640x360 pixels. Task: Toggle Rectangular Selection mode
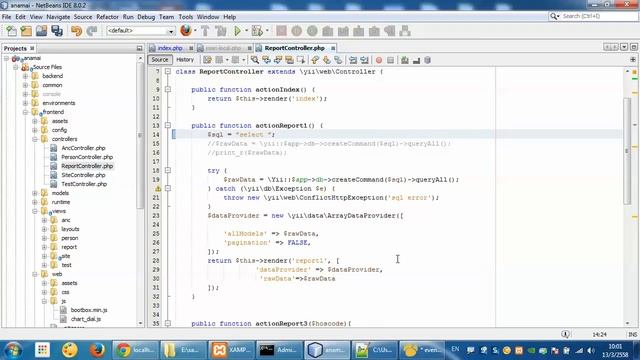[301, 60]
